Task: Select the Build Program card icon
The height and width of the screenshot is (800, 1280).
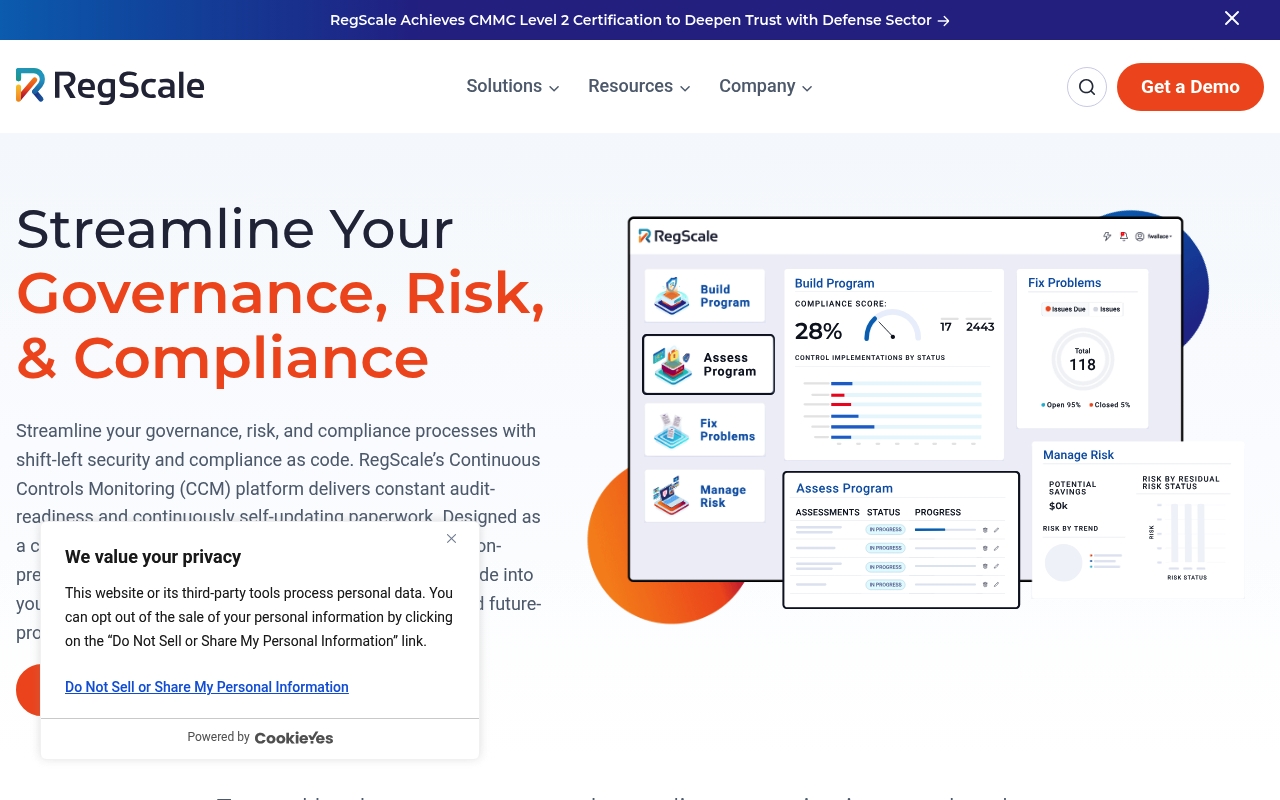Action: click(671, 295)
